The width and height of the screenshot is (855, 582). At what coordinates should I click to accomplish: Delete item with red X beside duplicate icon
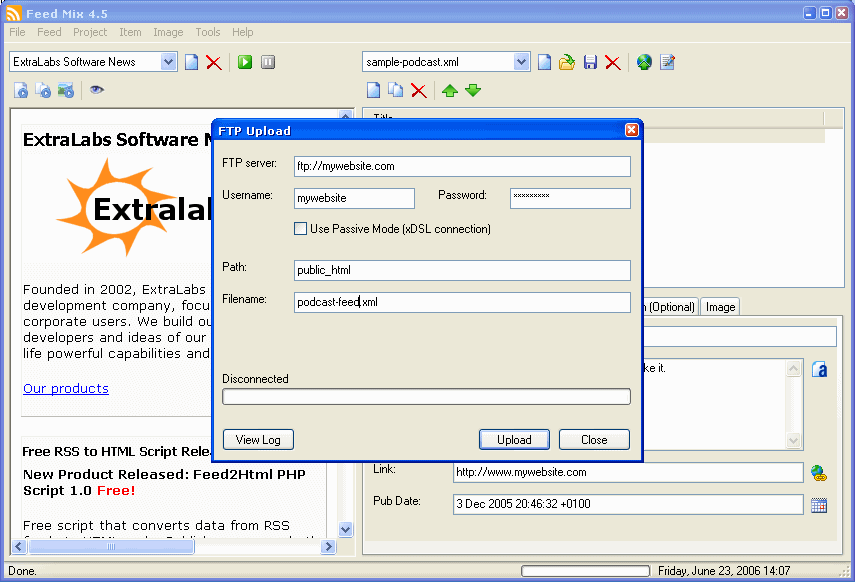(419, 91)
